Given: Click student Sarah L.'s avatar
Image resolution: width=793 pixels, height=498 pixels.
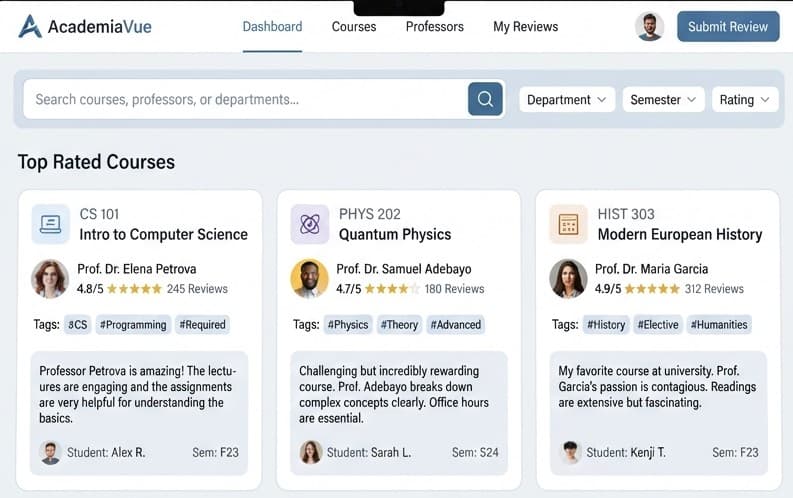Looking at the screenshot, I should point(311,452).
